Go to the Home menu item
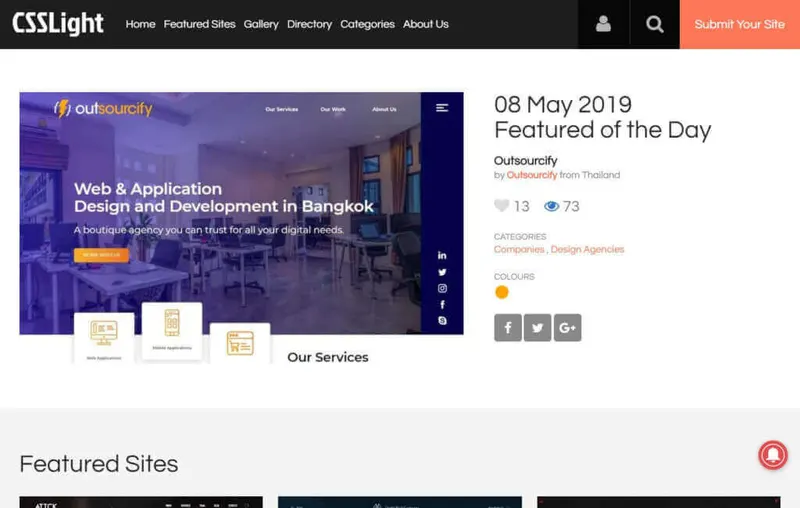The image size is (800, 508). (140, 24)
